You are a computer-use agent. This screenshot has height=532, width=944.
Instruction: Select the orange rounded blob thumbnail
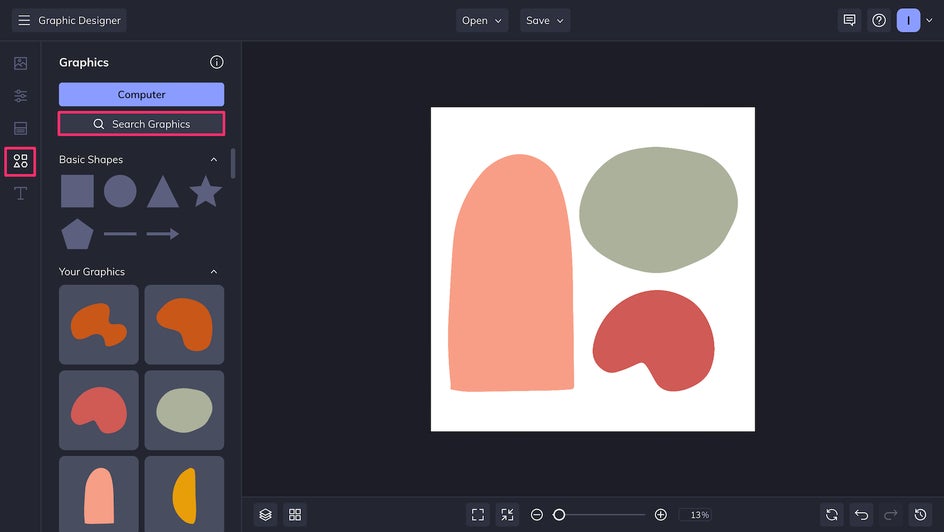tap(184, 324)
